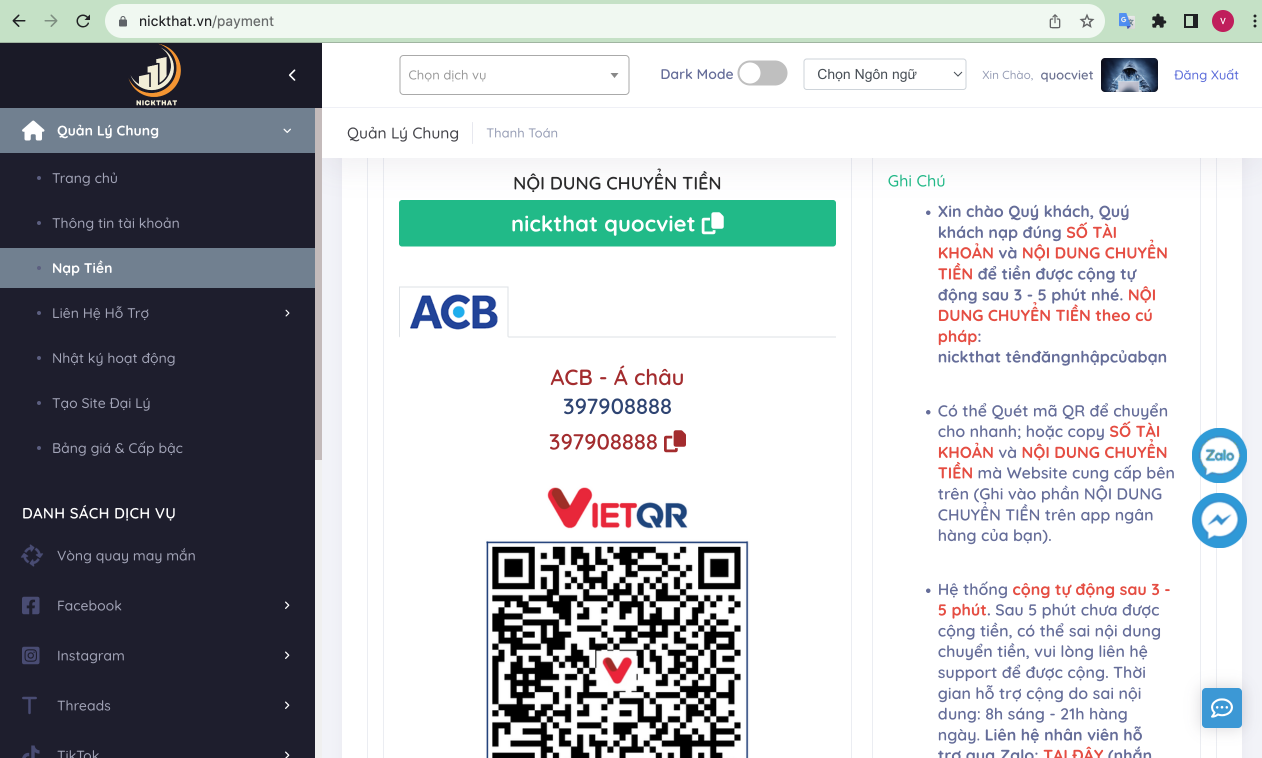Image resolution: width=1262 pixels, height=758 pixels.
Task: Open live chat support bubble icon
Action: [x=1222, y=708]
